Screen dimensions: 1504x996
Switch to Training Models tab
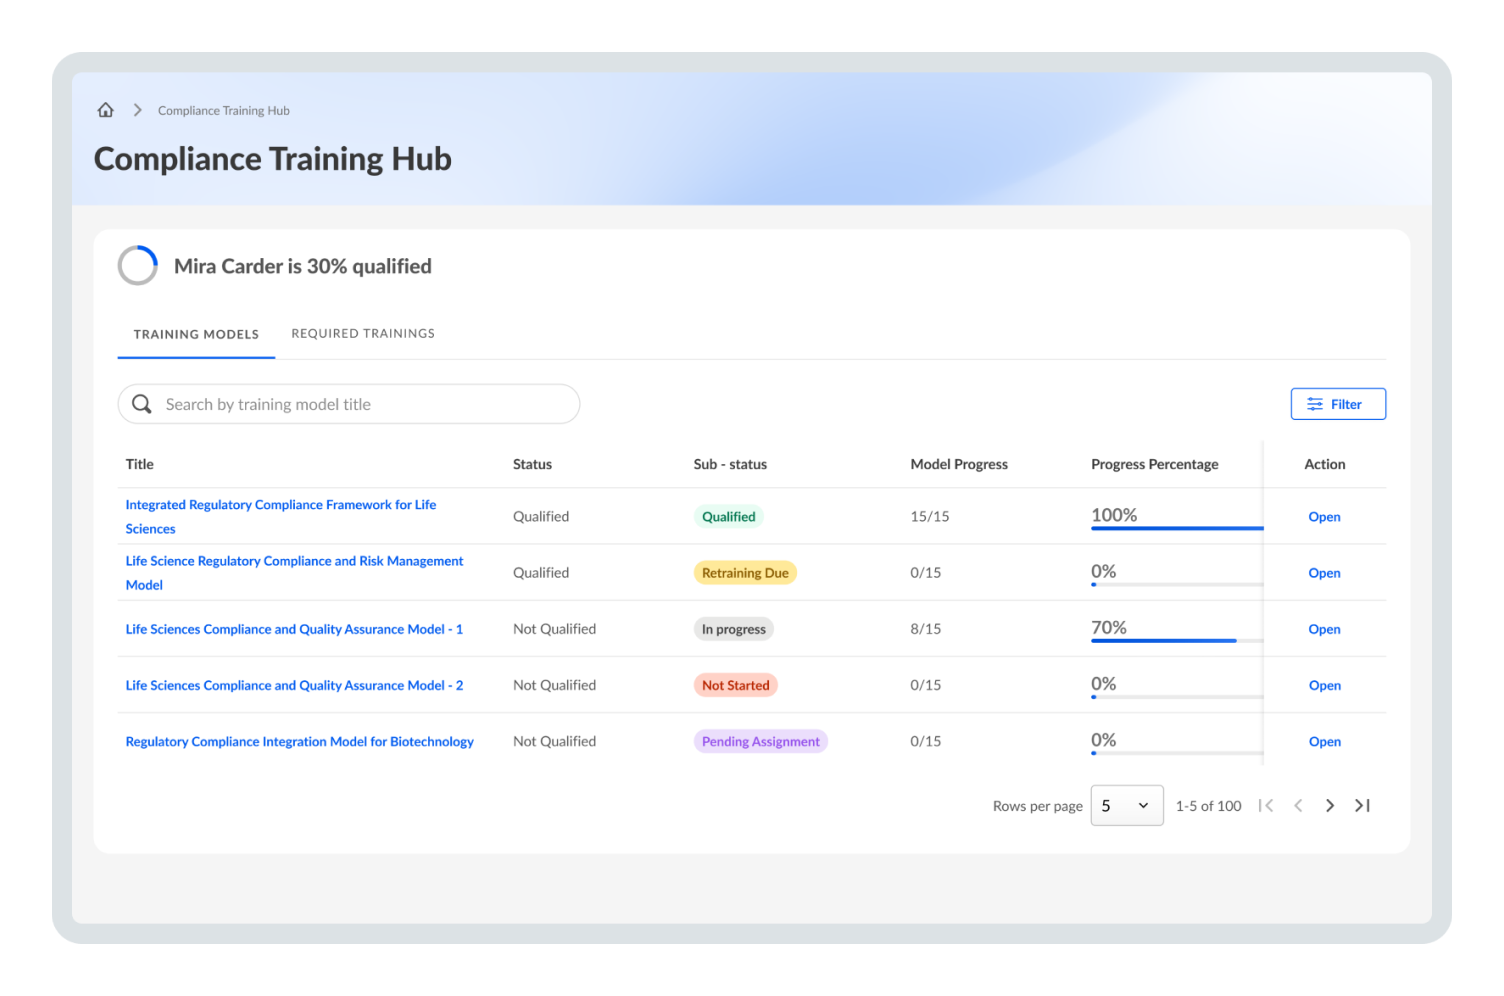(196, 334)
